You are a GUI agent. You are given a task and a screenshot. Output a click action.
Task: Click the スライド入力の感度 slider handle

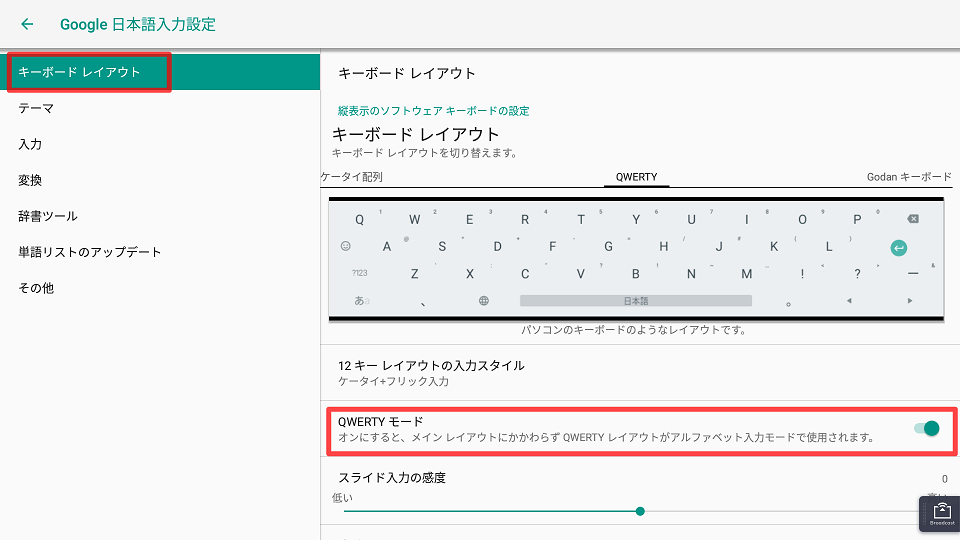(640, 511)
